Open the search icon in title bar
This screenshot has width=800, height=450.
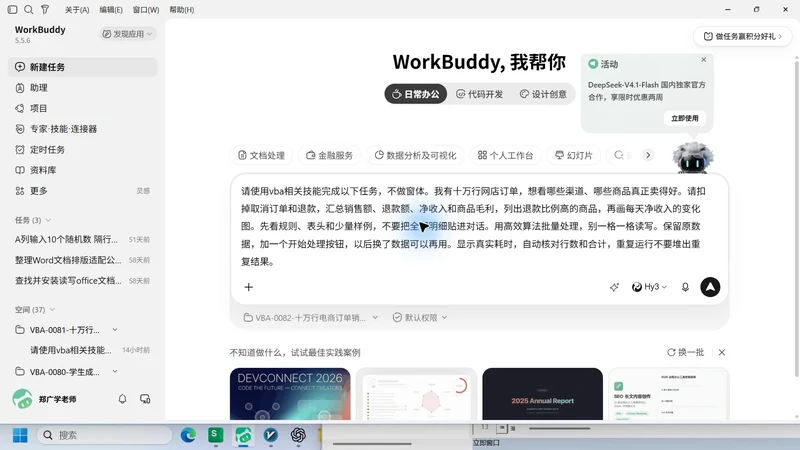pos(29,10)
